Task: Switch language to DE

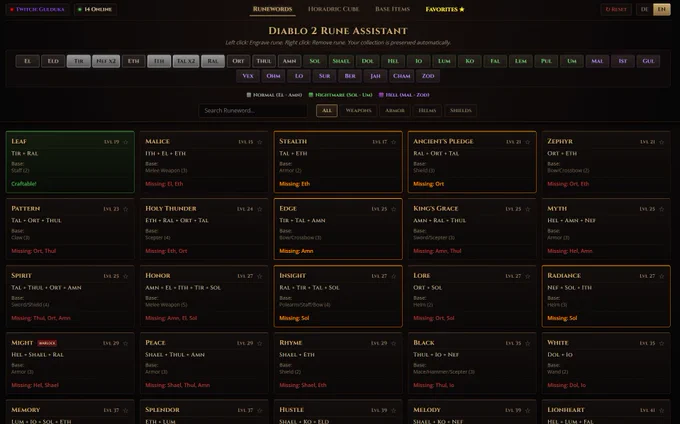Action: click(644, 9)
